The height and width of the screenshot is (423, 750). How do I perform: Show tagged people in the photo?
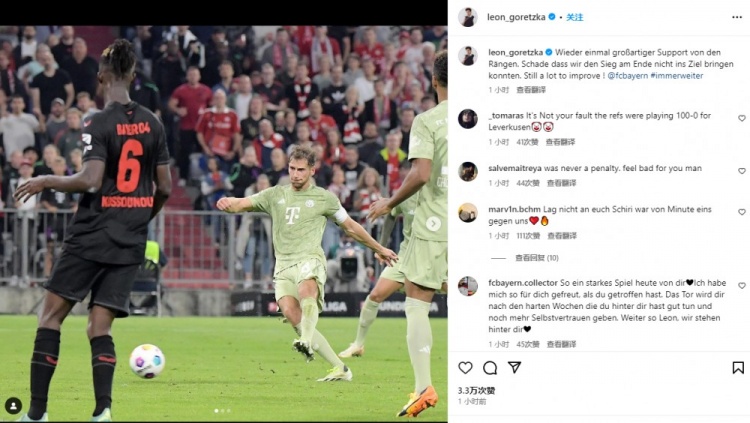(13, 406)
